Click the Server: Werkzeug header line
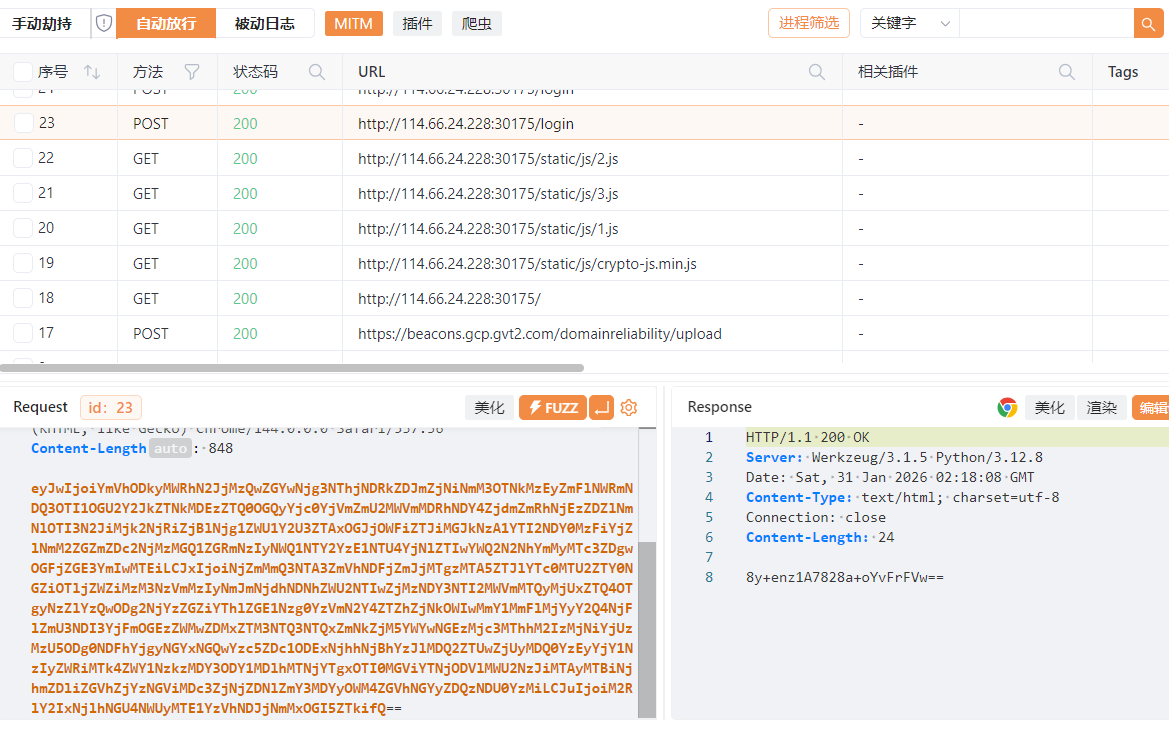The width and height of the screenshot is (1169, 734). [894, 457]
